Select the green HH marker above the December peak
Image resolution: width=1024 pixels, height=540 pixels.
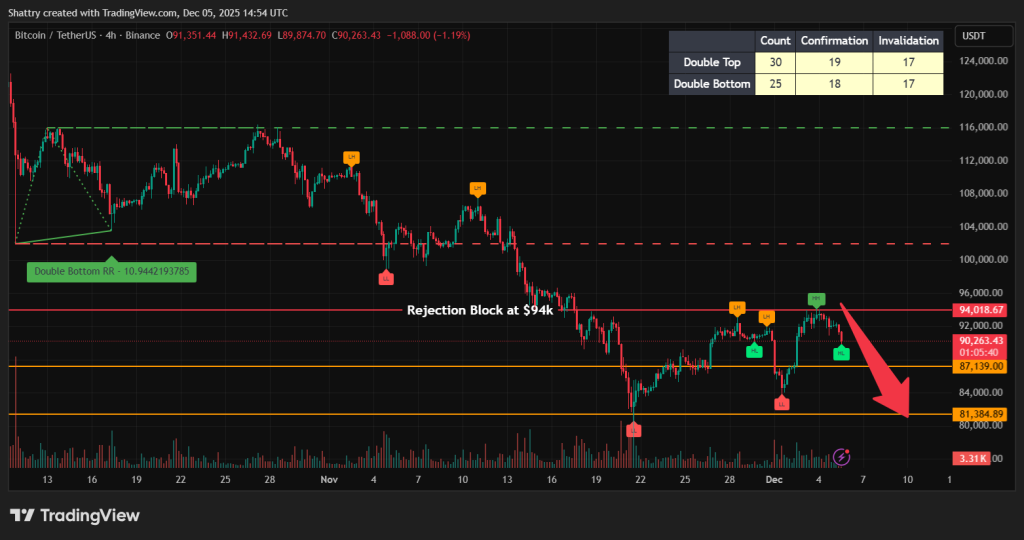click(816, 299)
